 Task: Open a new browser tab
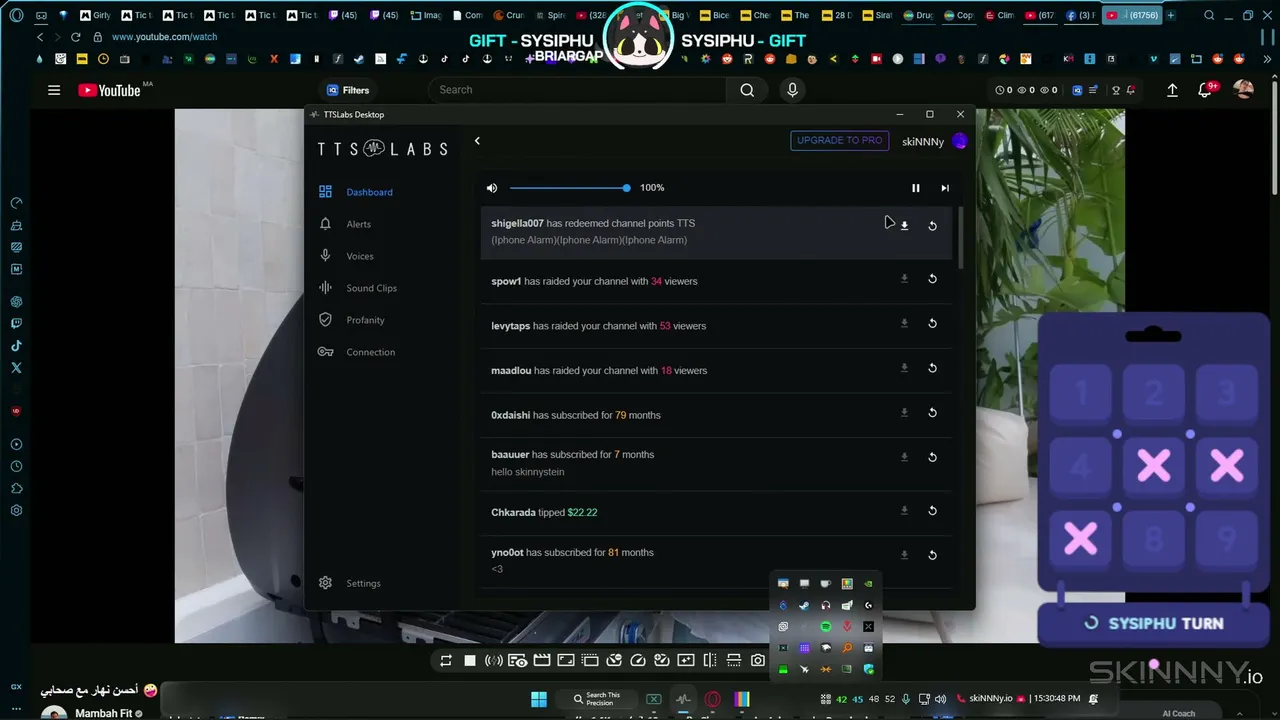coord(1171,15)
